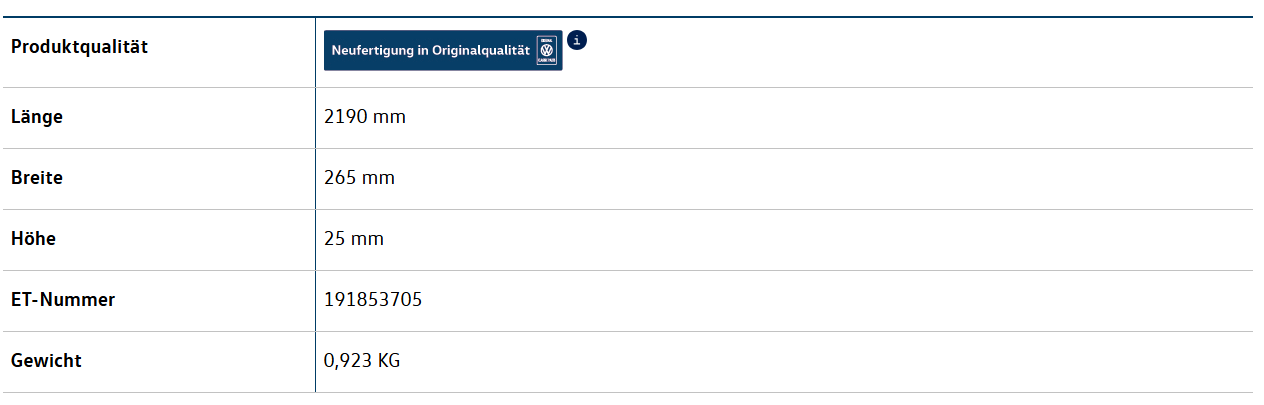Screen dimensions: 1264x405
Task: Select the 'ET-Nummer' row label
Action: (x=63, y=300)
